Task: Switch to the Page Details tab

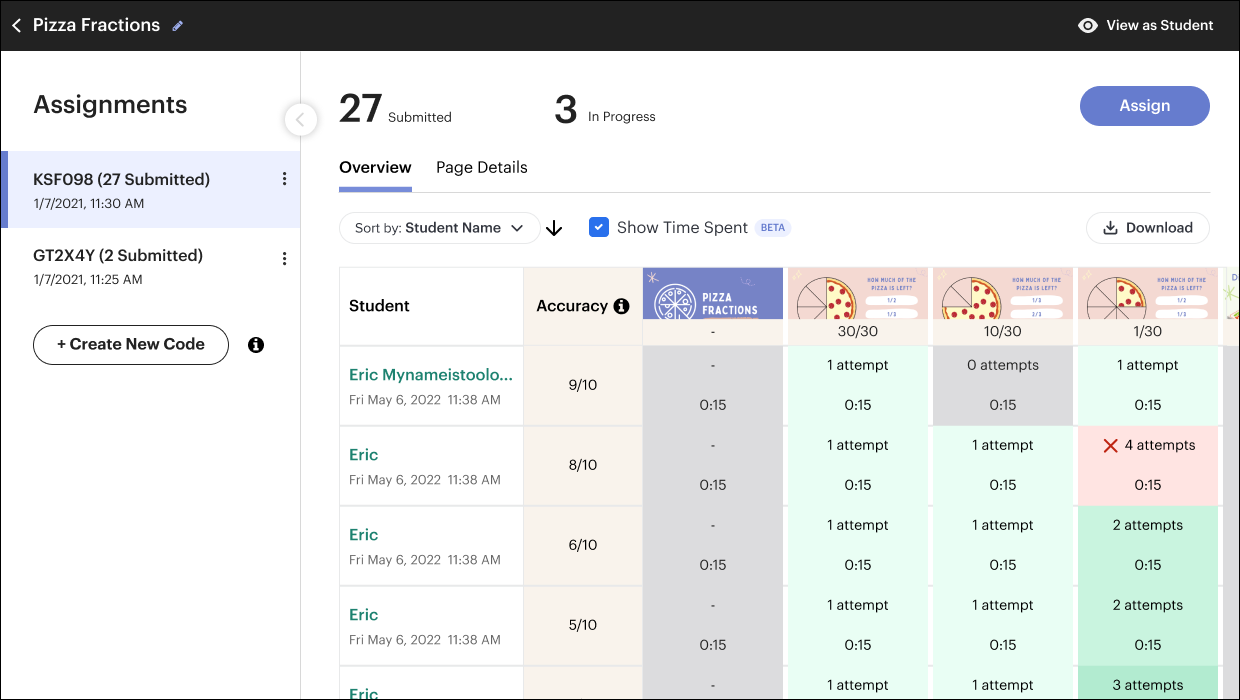Action: click(x=482, y=168)
